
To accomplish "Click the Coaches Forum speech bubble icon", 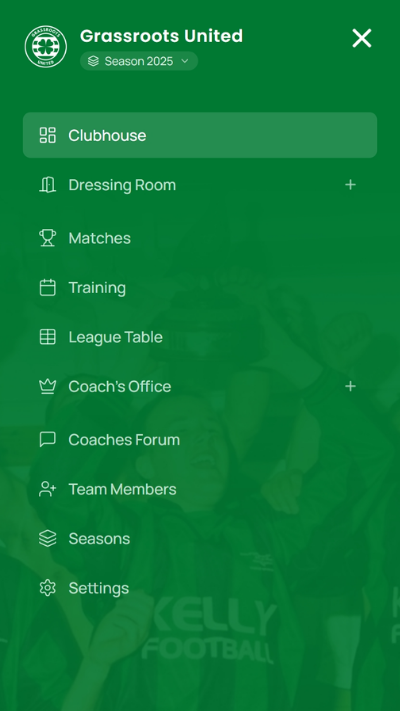I will 48,439.
